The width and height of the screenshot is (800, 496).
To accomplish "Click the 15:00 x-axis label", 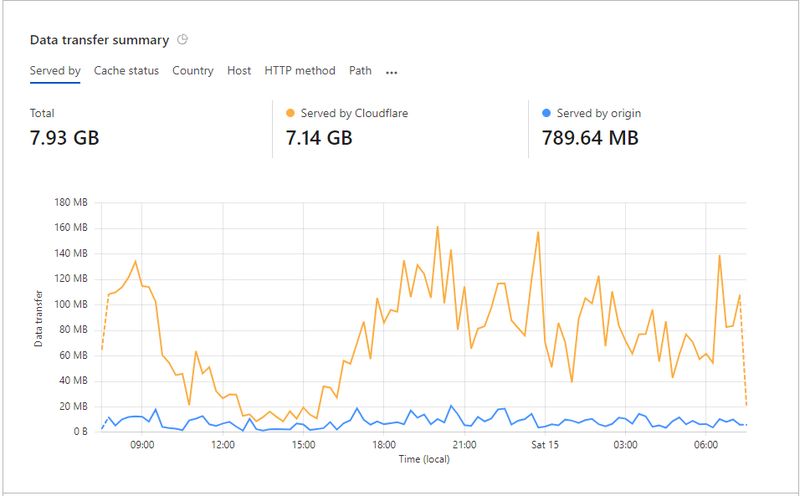I will pyautogui.click(x=303, y=444).
